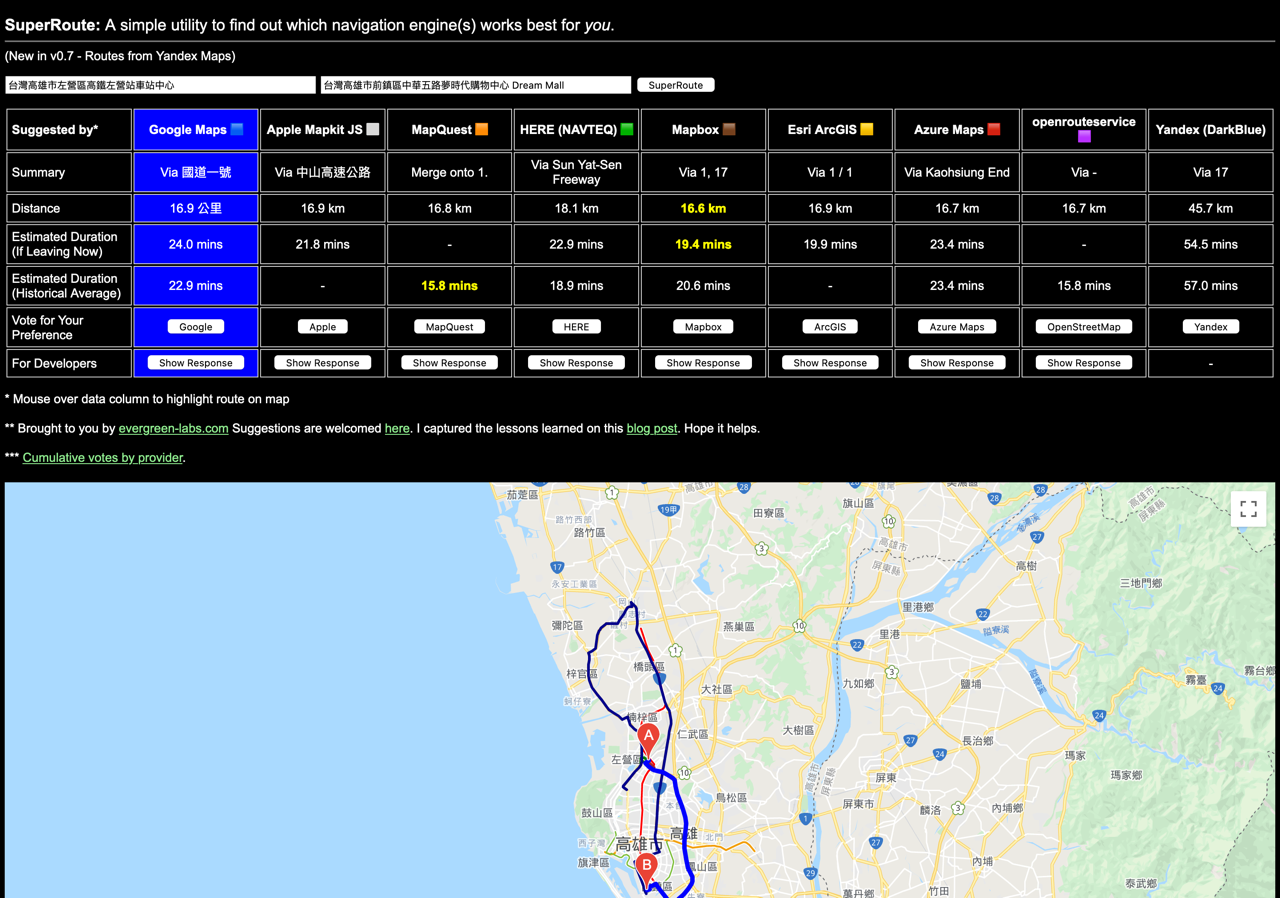Click the MapQuest column header

450,130
